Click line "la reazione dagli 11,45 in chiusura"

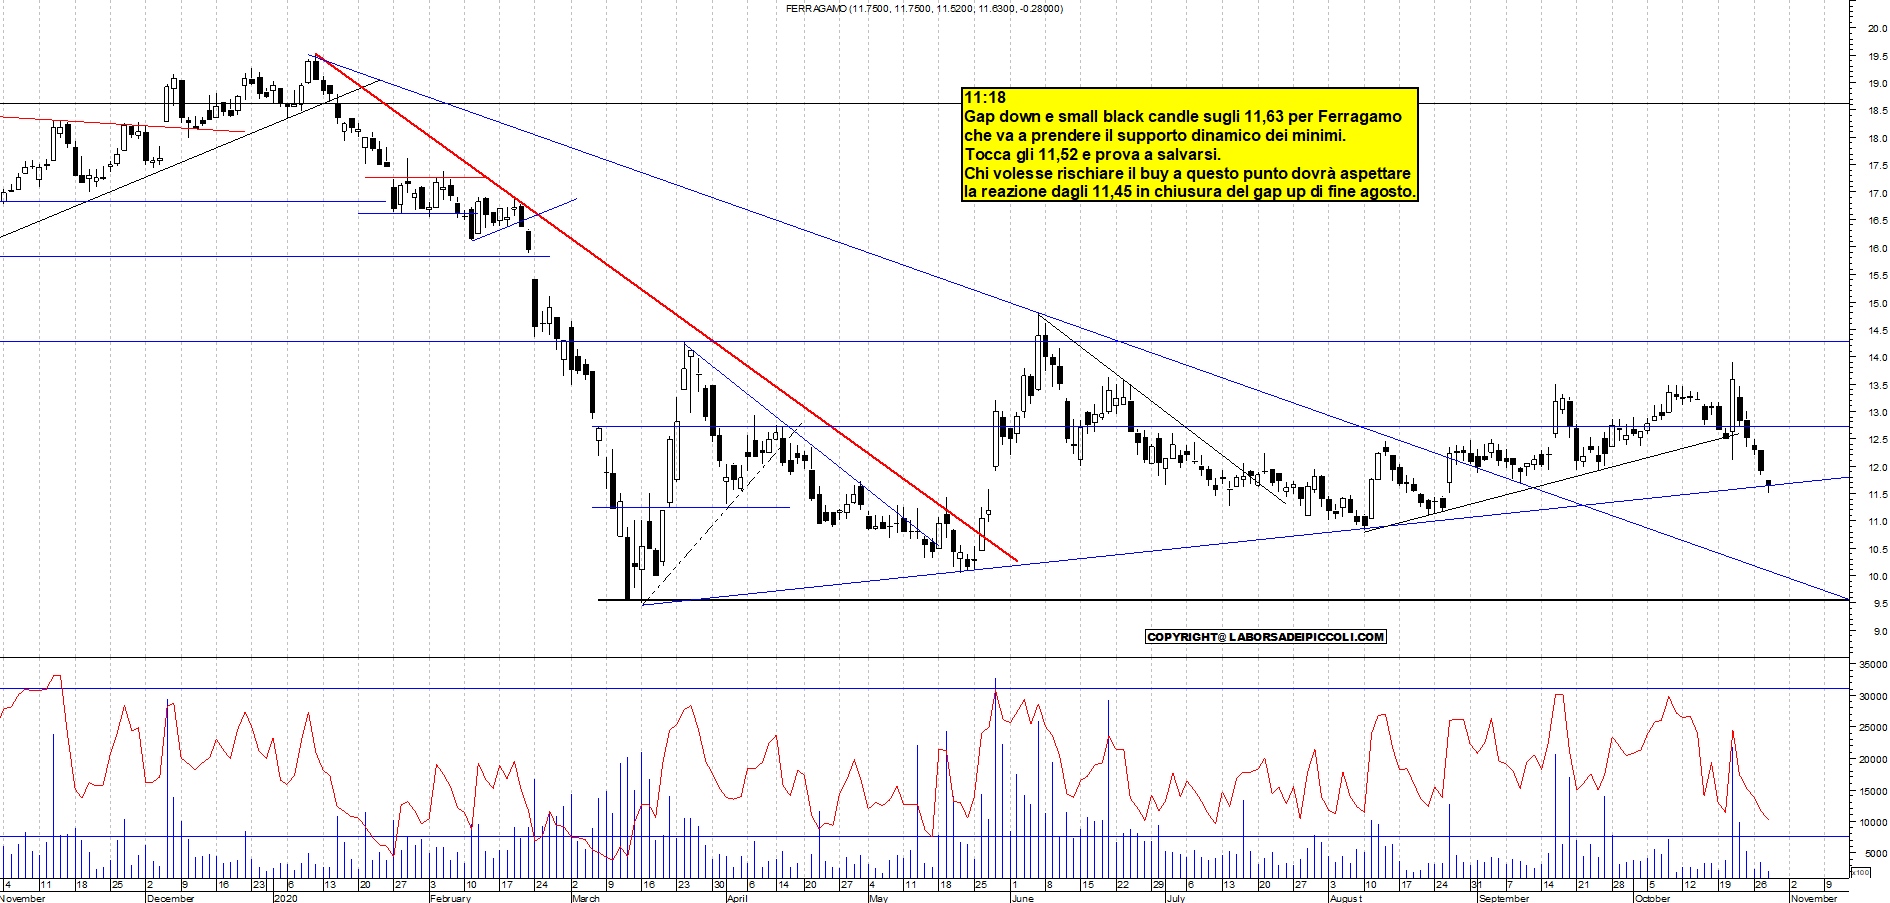(x=1190, y=191)
